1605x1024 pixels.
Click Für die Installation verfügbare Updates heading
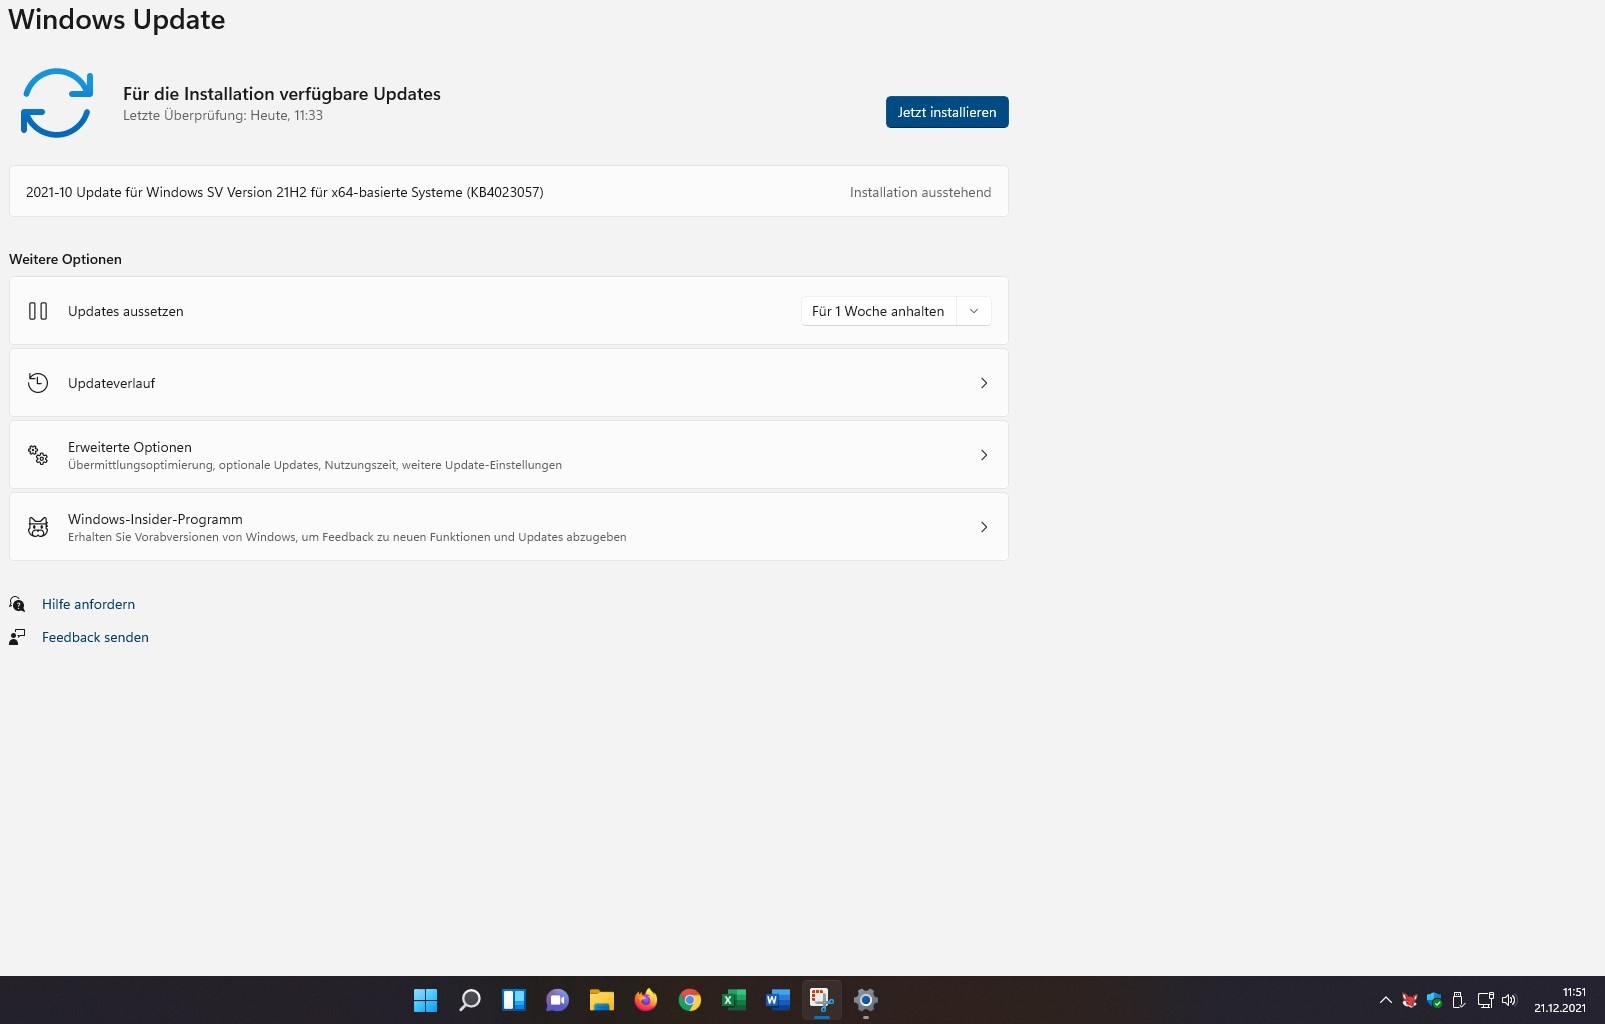(x=282, y=94)
